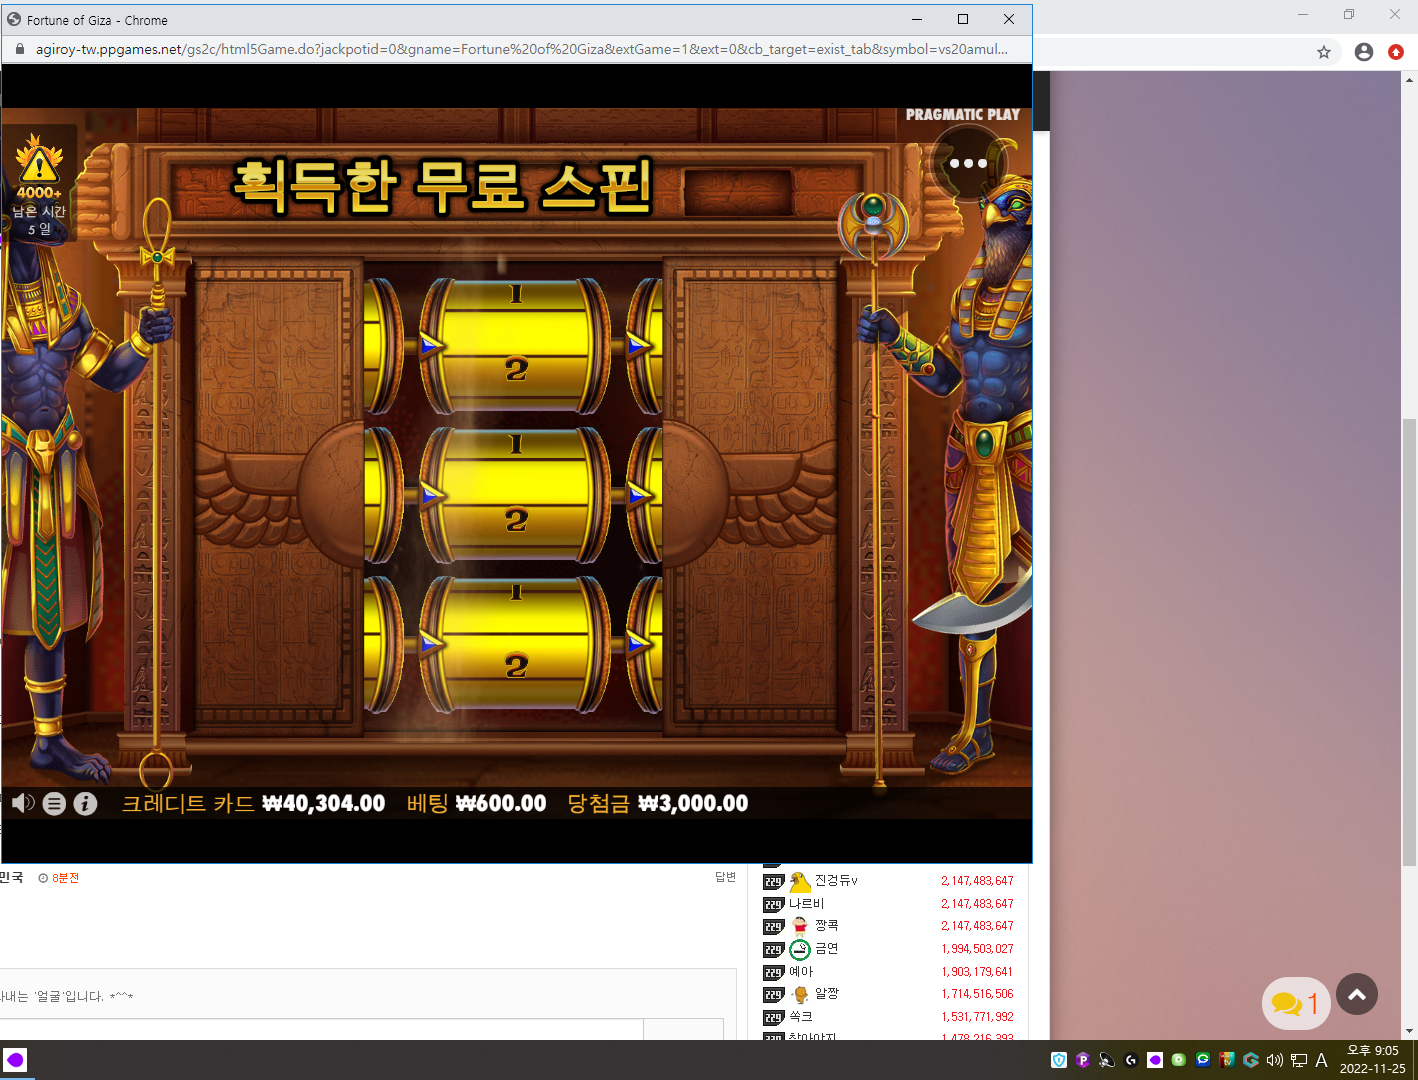
Task: Click the scroll-down arrow of background Chrome scrollbar
Action: (1410, 1031)
